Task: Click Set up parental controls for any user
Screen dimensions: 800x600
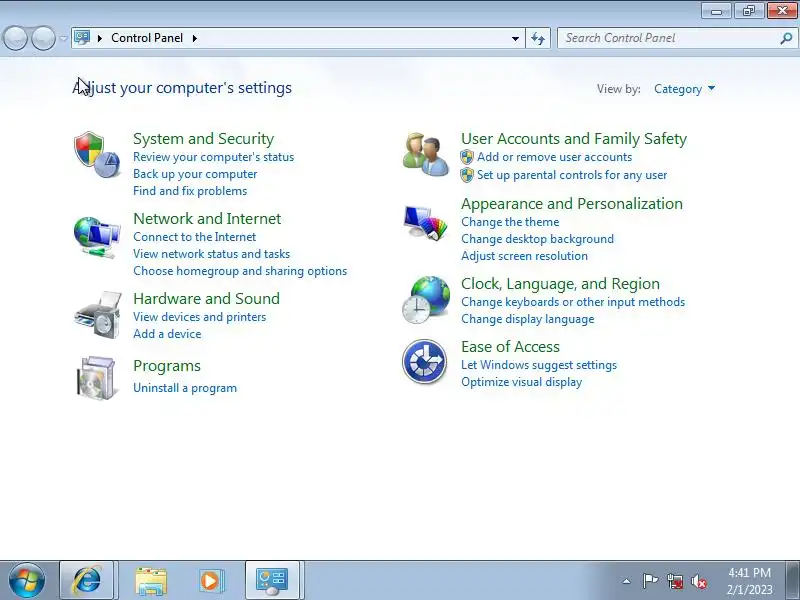Action: pos(572,175)
